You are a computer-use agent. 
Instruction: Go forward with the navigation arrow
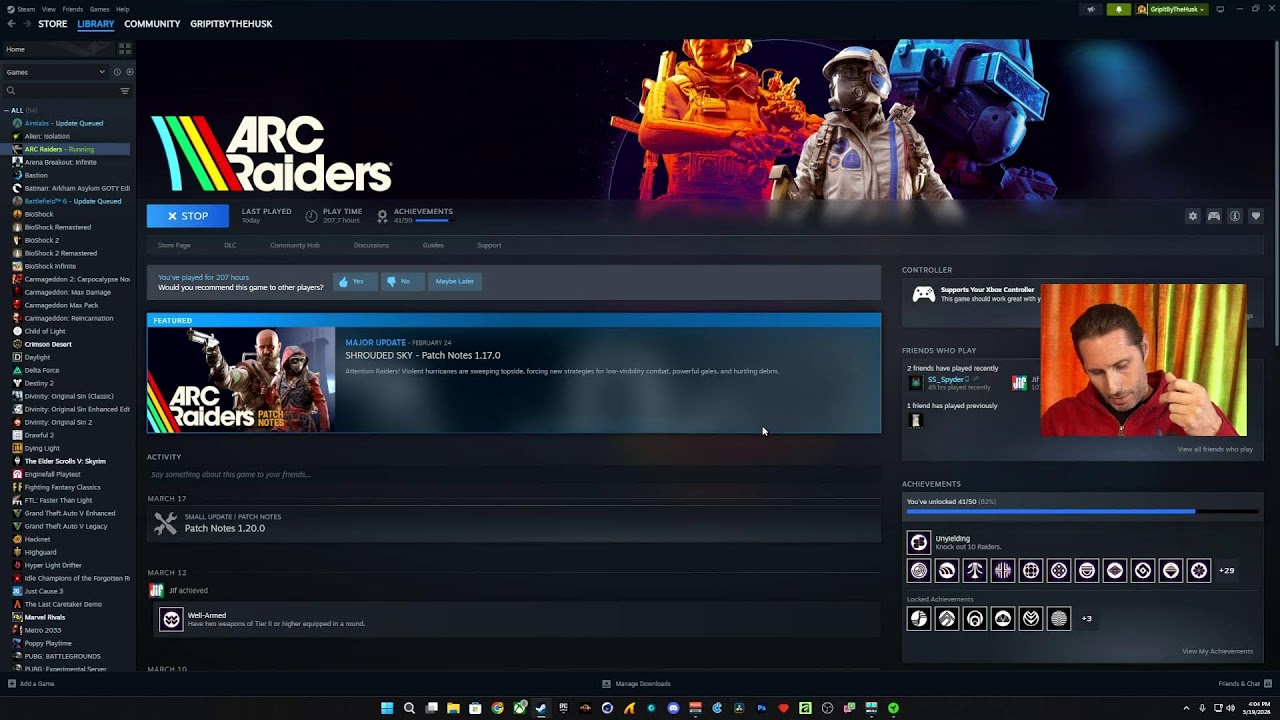[x=27, y=24]
